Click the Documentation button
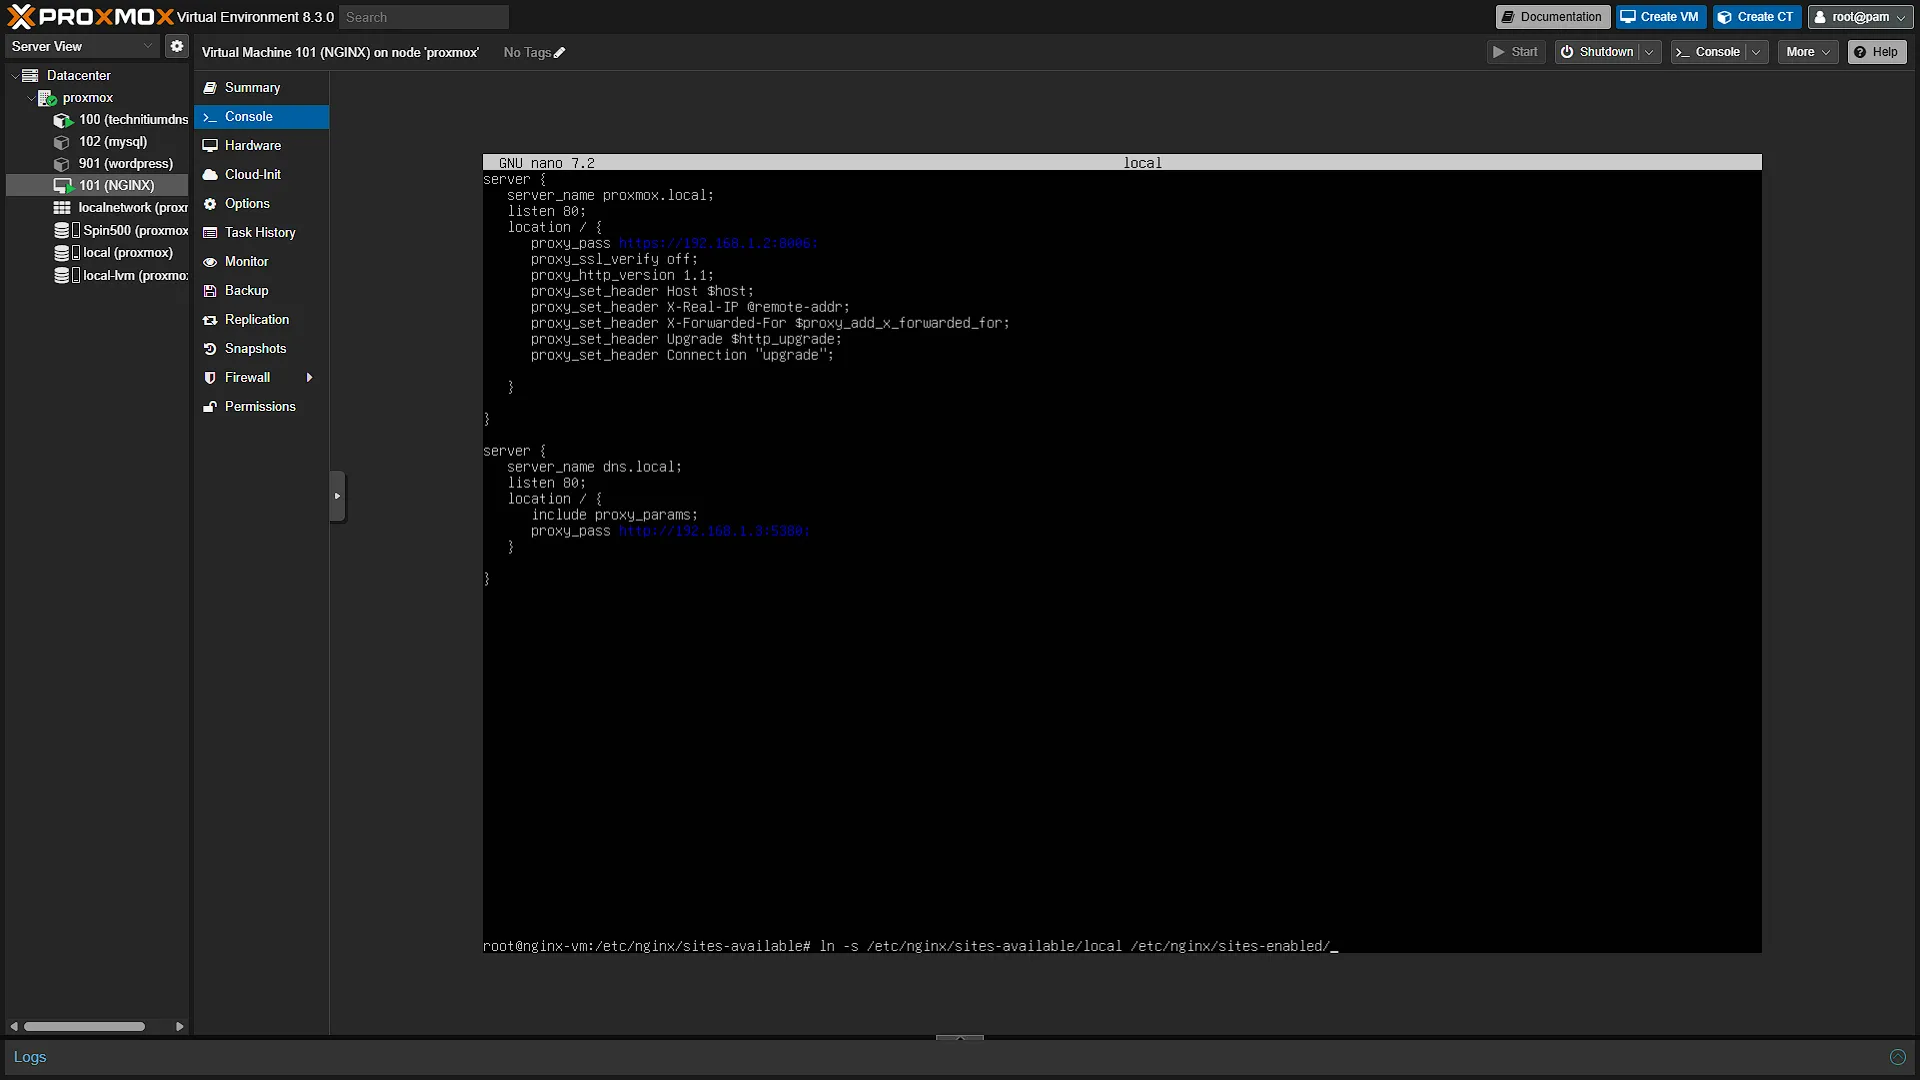Image resolution: width=1920 pixels, height=1080 pixels. [1552, 17]
